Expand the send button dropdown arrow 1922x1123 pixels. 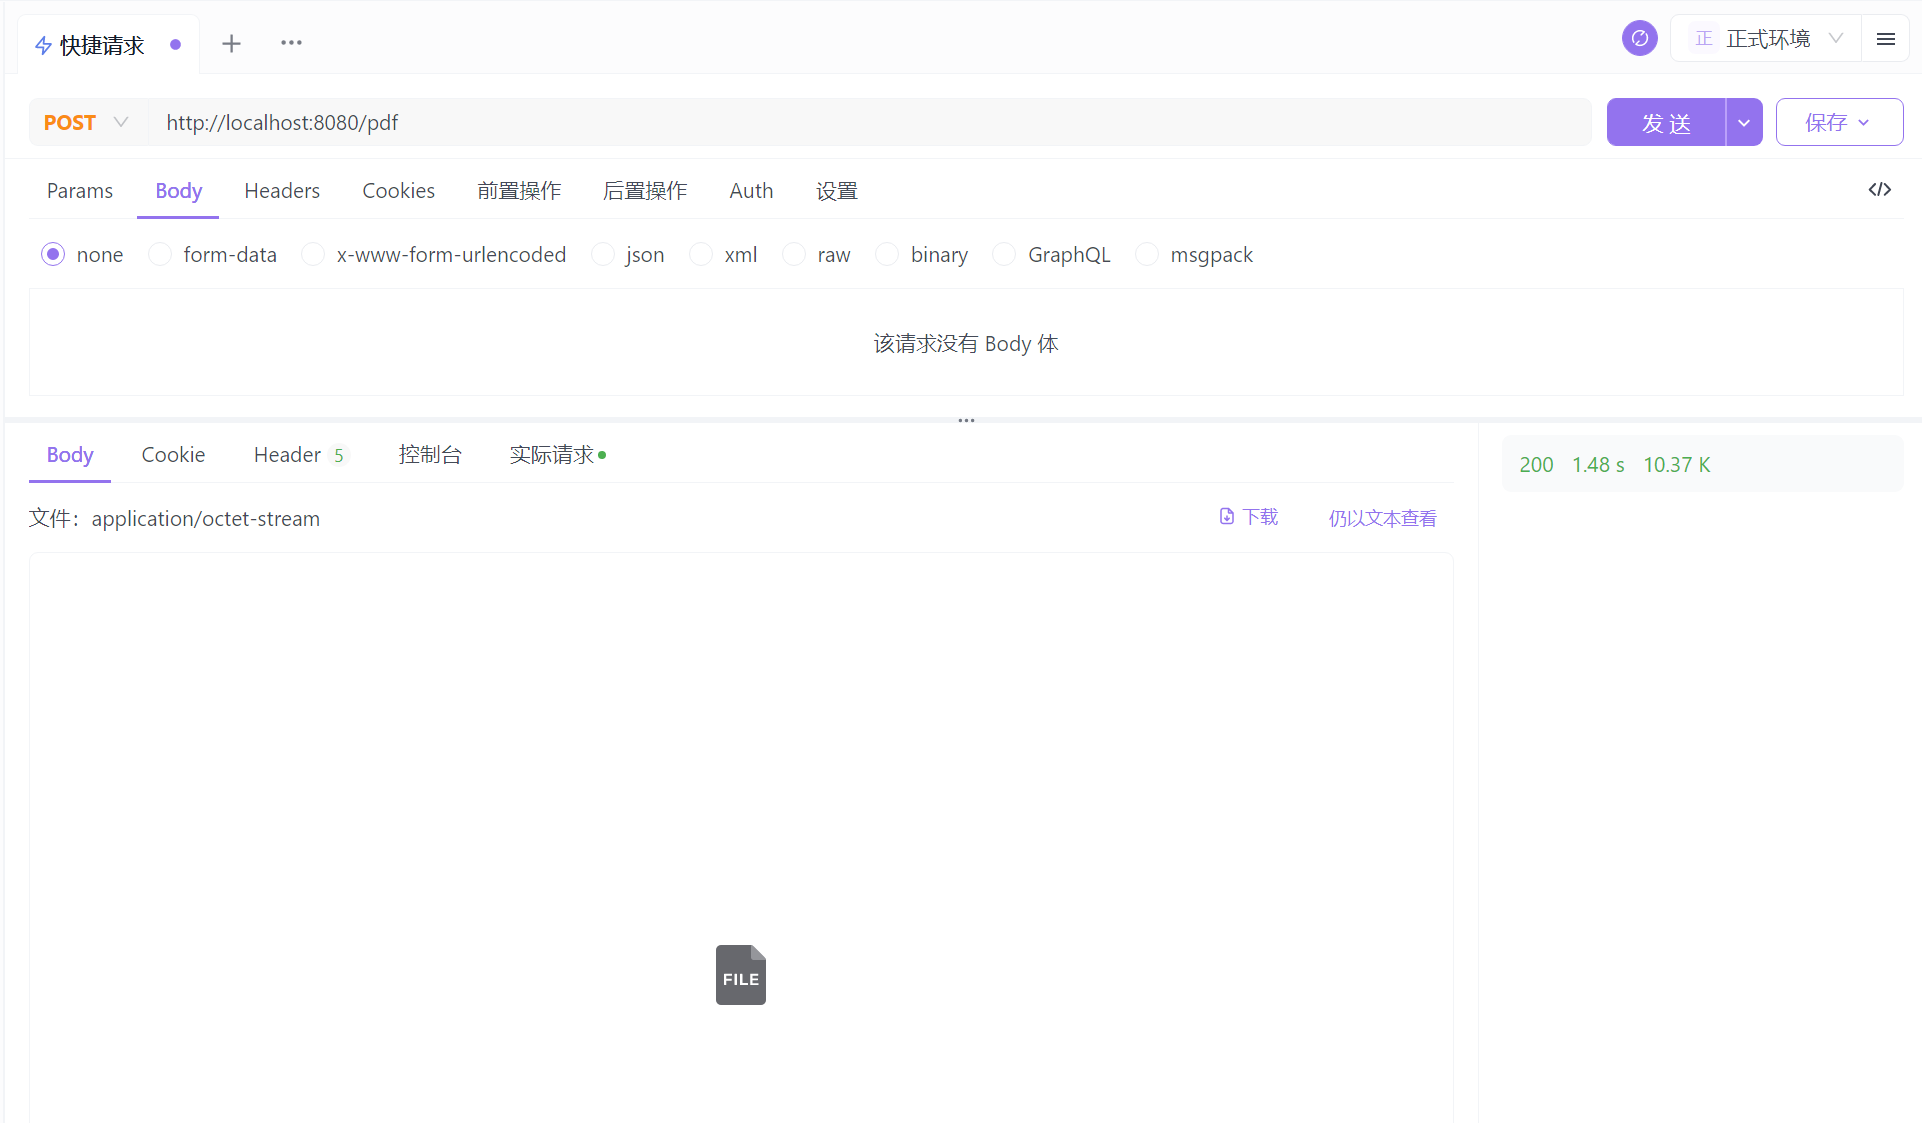point(1743,123)
